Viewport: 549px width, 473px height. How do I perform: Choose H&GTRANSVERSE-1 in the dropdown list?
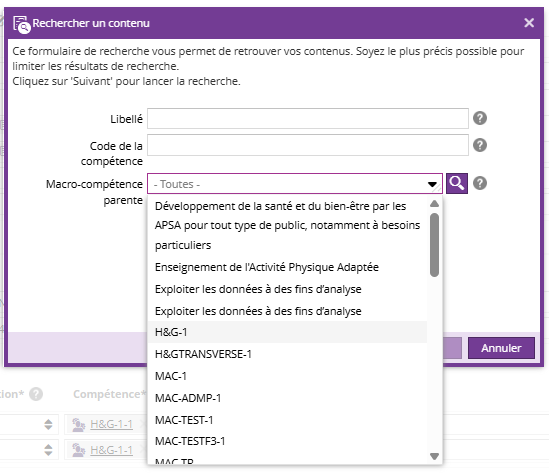[x=287, y=354]
